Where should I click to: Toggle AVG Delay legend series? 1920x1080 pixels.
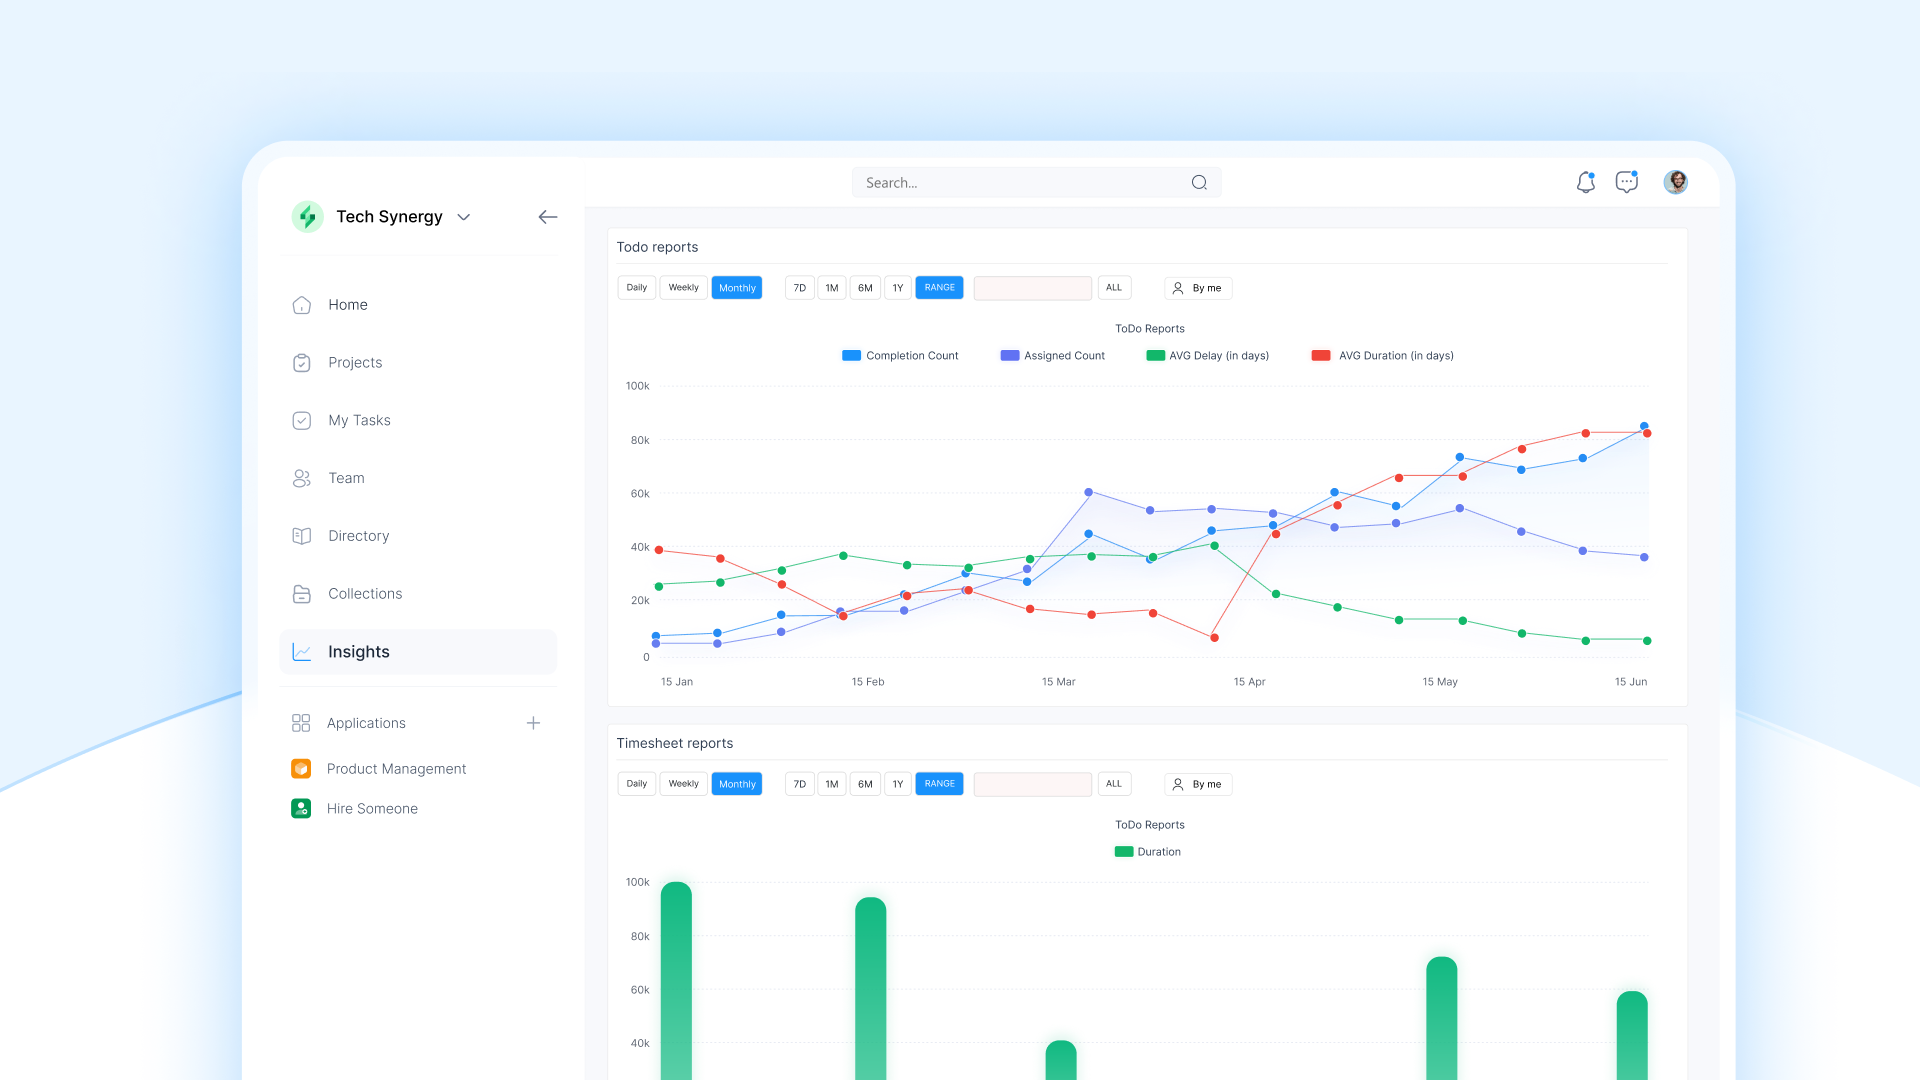[1207, 356]
